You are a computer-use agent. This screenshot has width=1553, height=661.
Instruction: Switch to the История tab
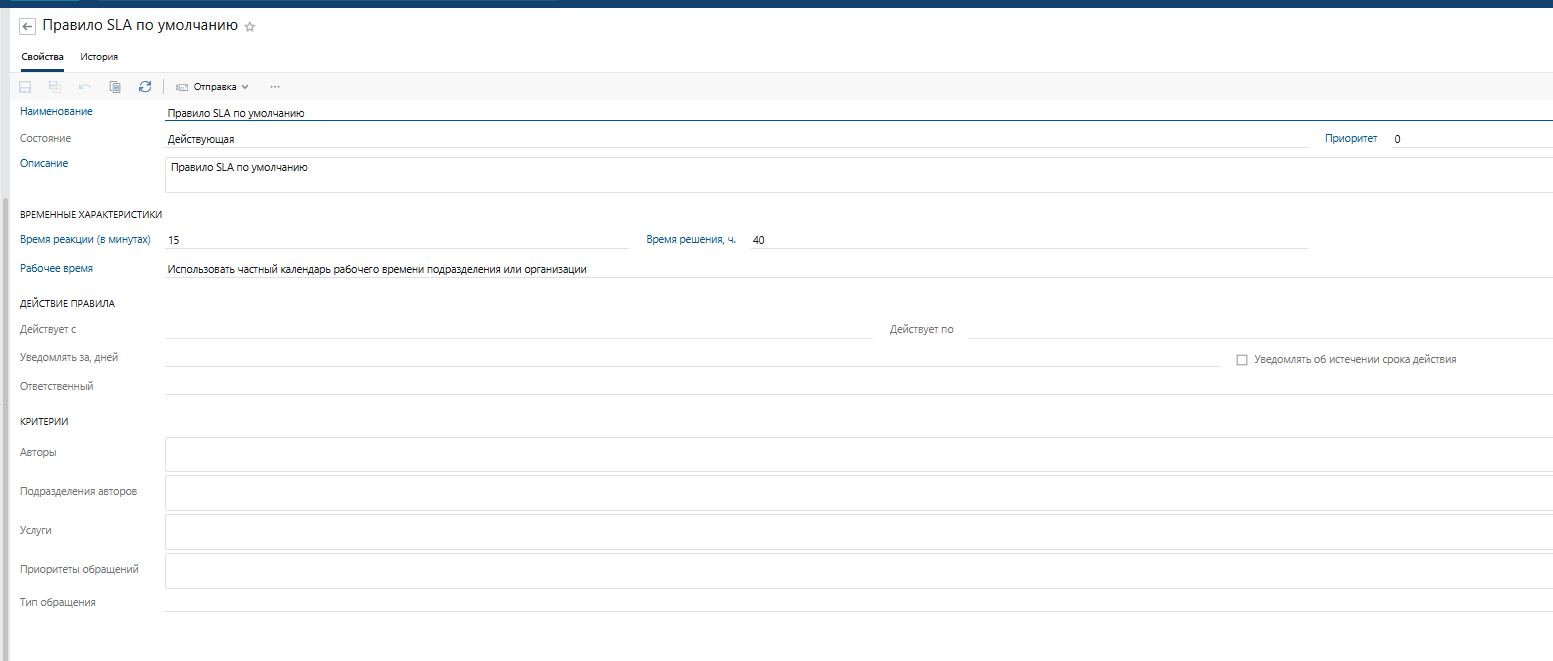(99, 57)
